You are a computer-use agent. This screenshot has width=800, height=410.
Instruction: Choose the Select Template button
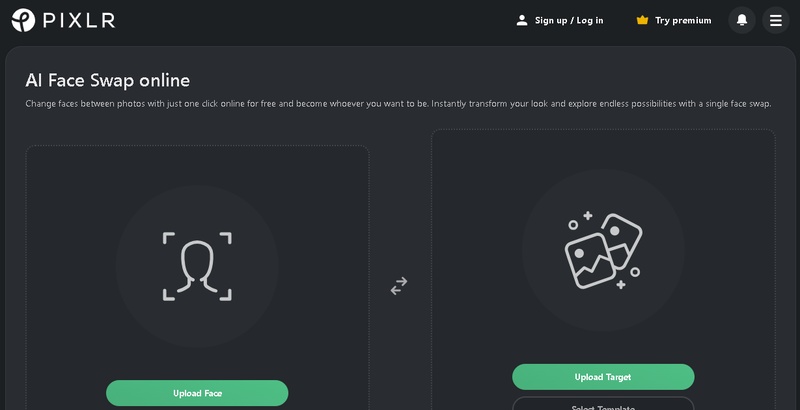[603, 405]
